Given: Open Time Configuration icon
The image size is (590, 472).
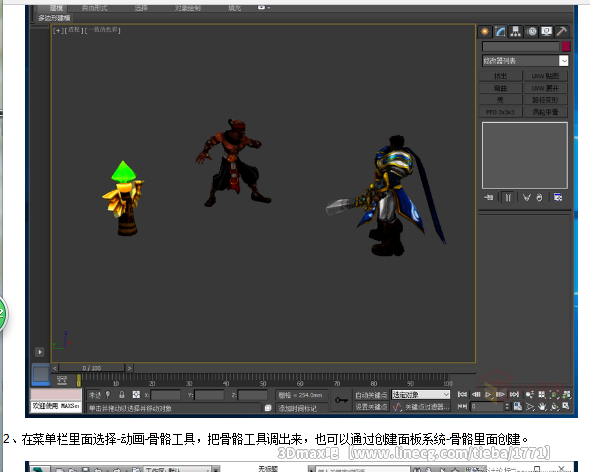Looking at the screenshot, I should [x=518, y=407].
